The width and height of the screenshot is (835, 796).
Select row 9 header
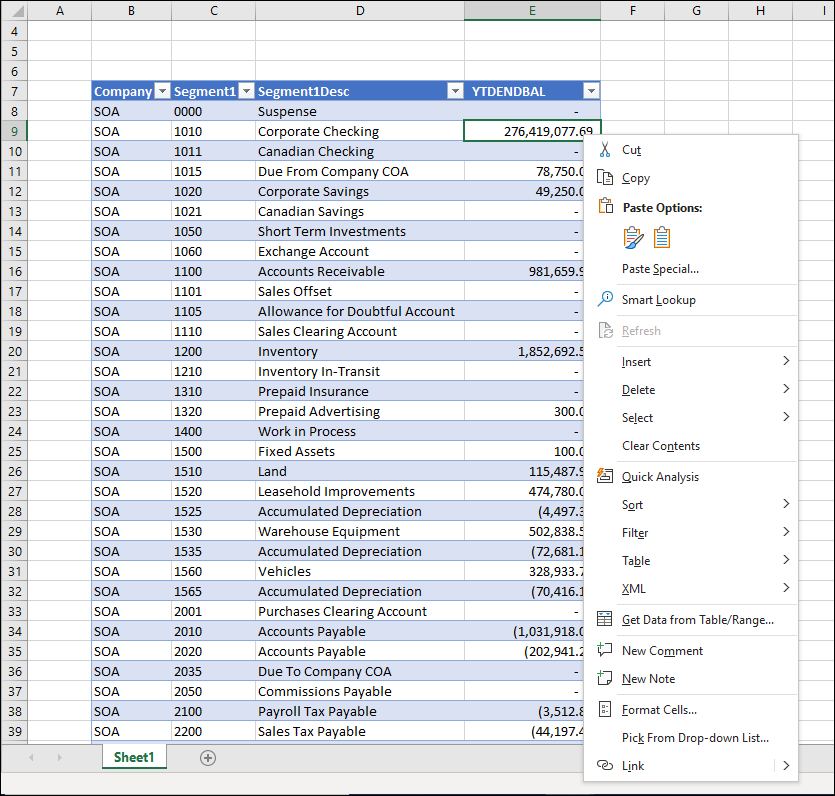14,132
